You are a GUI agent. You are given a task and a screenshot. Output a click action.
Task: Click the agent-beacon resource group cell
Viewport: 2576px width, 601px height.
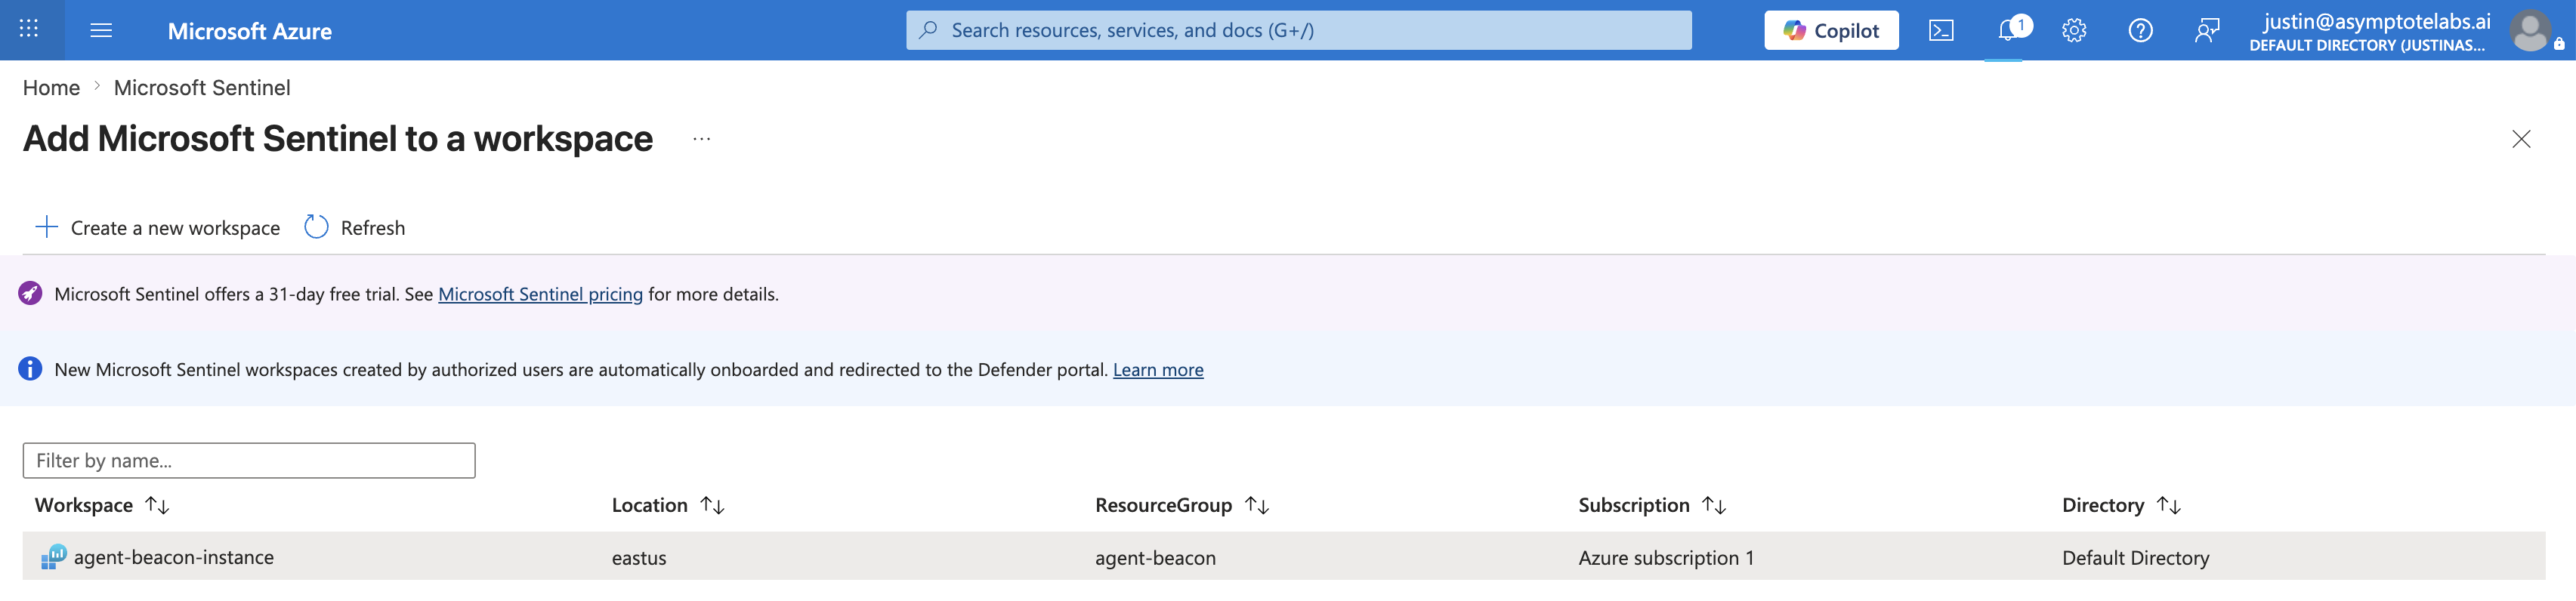(x=1155, y=558)
